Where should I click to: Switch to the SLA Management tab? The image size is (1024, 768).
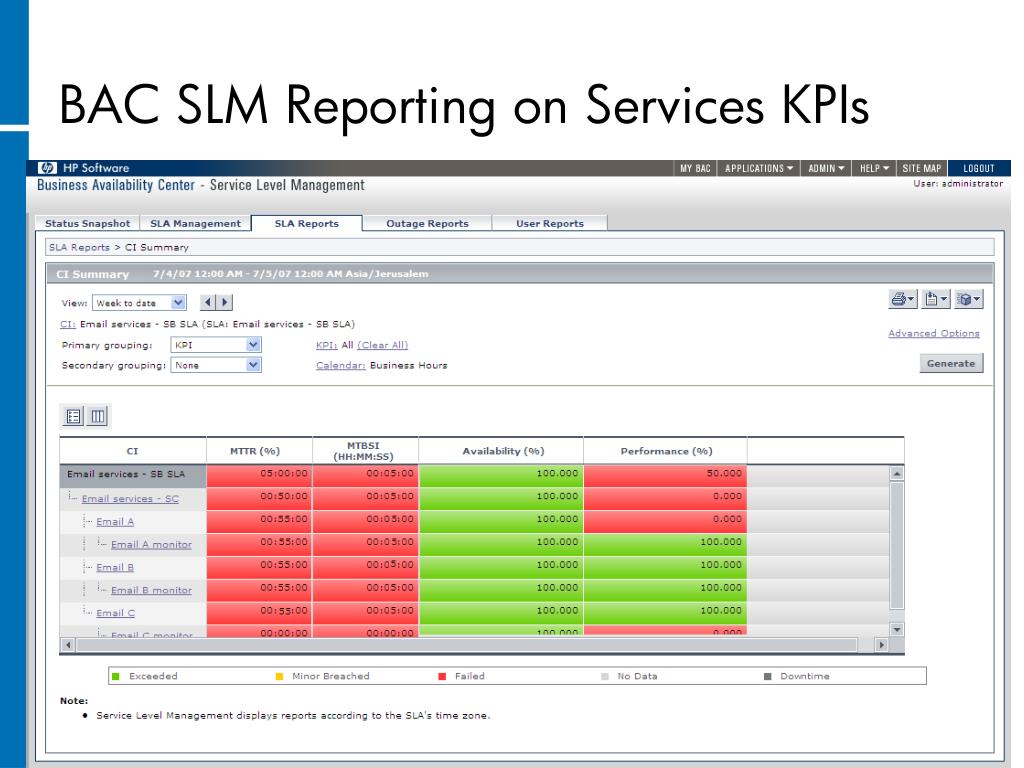195,223
